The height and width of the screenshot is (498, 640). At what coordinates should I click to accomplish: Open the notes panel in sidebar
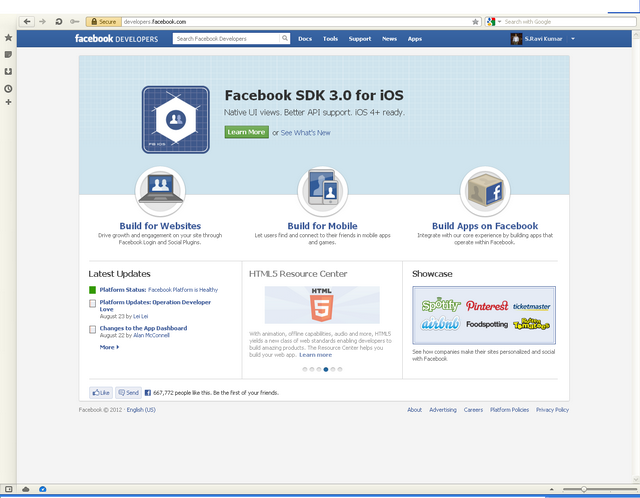pyautogui.click(x=8, y=55)
